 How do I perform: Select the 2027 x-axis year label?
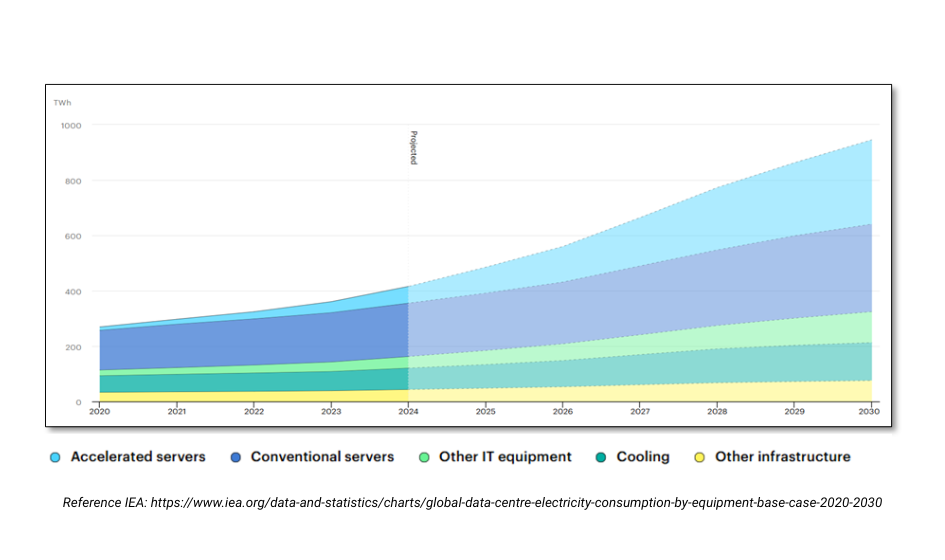pos(639,411)
